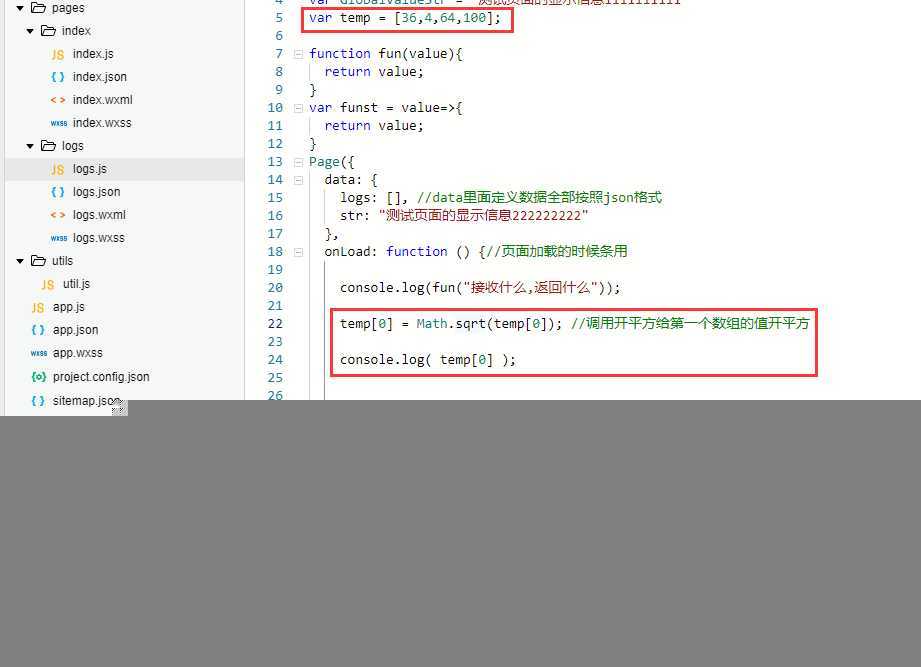921x667 pixels.
Task: Open index.js file
Action: (x=93, y=54)
